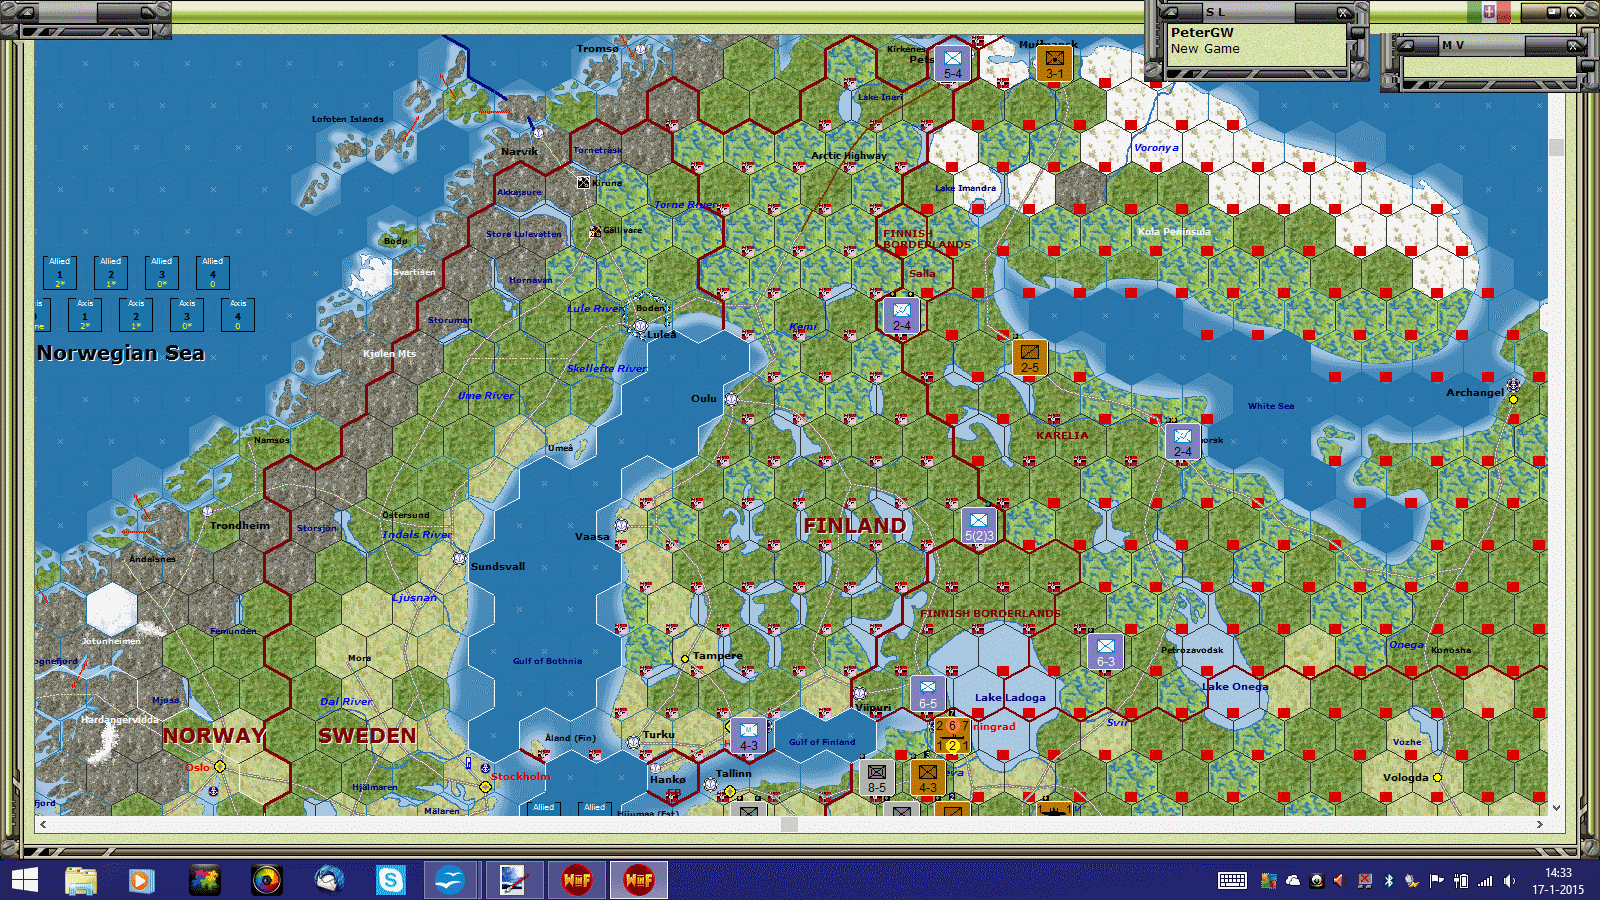Screen dimensions: 1600x900
Task: Click the Archangel port symbol
Action: click(1513, 384)
